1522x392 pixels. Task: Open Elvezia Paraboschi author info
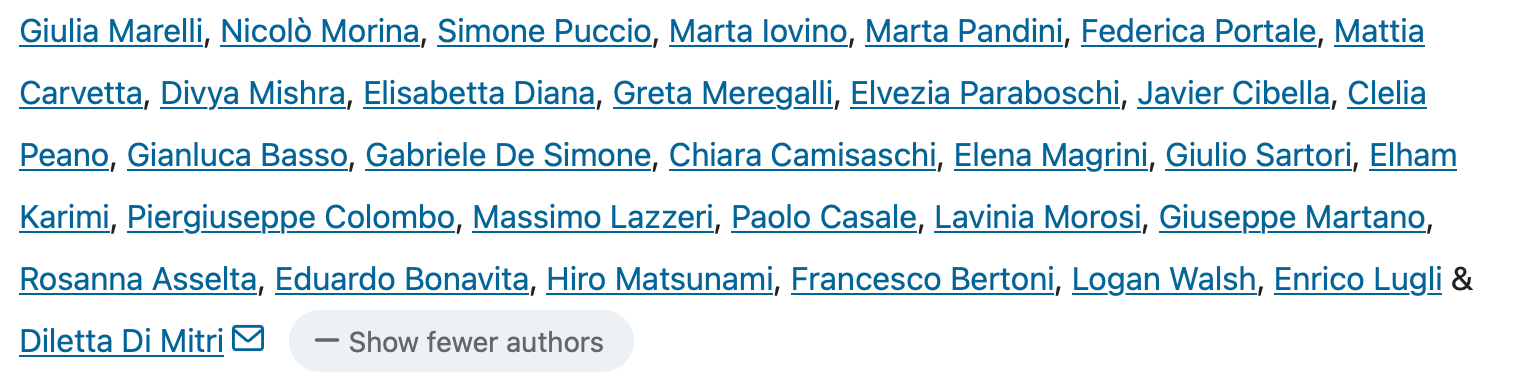(985, 94)
